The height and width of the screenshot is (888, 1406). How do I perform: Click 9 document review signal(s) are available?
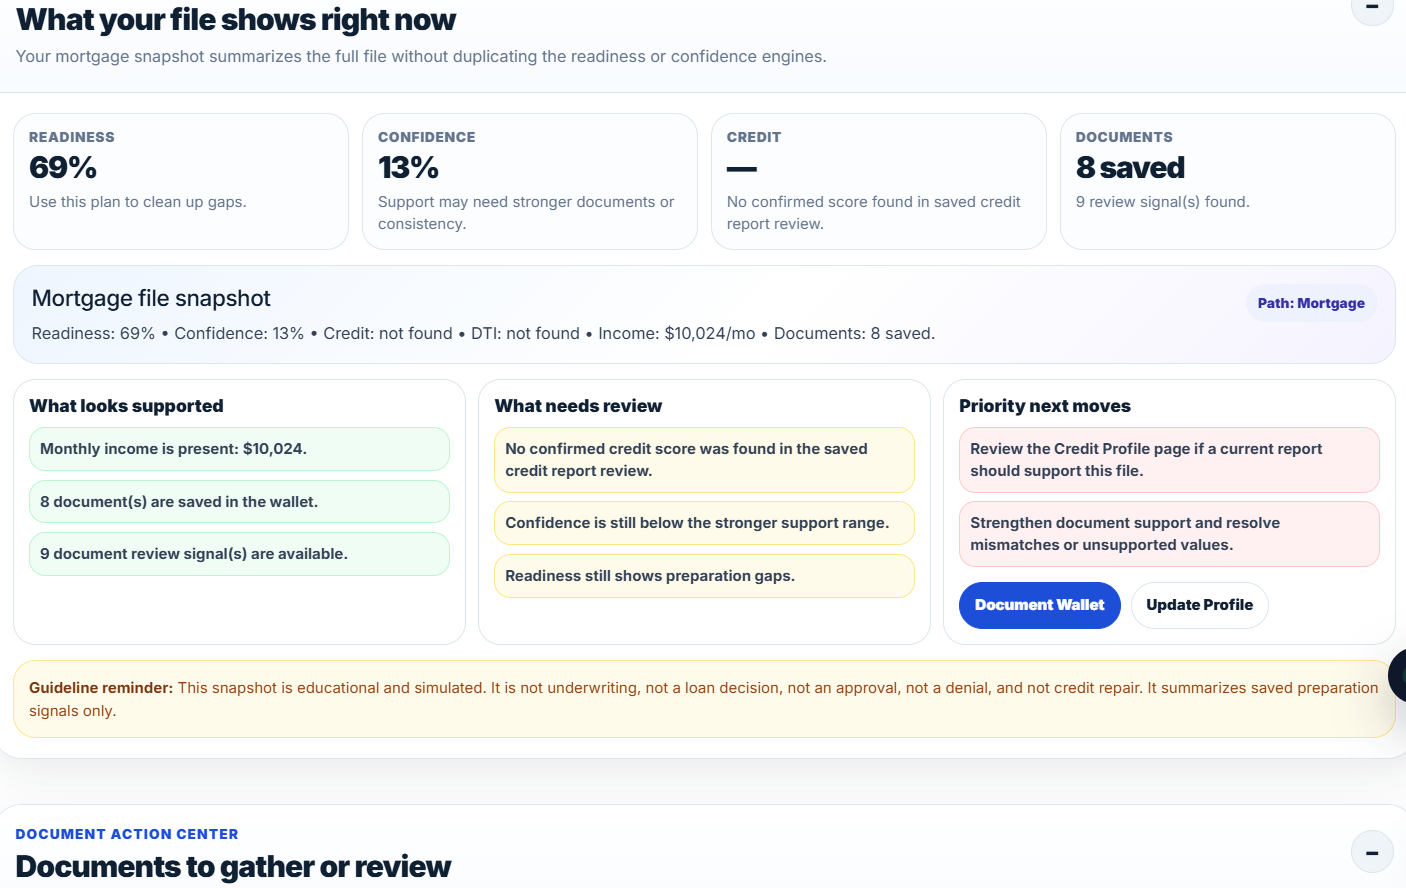(239, 554)
